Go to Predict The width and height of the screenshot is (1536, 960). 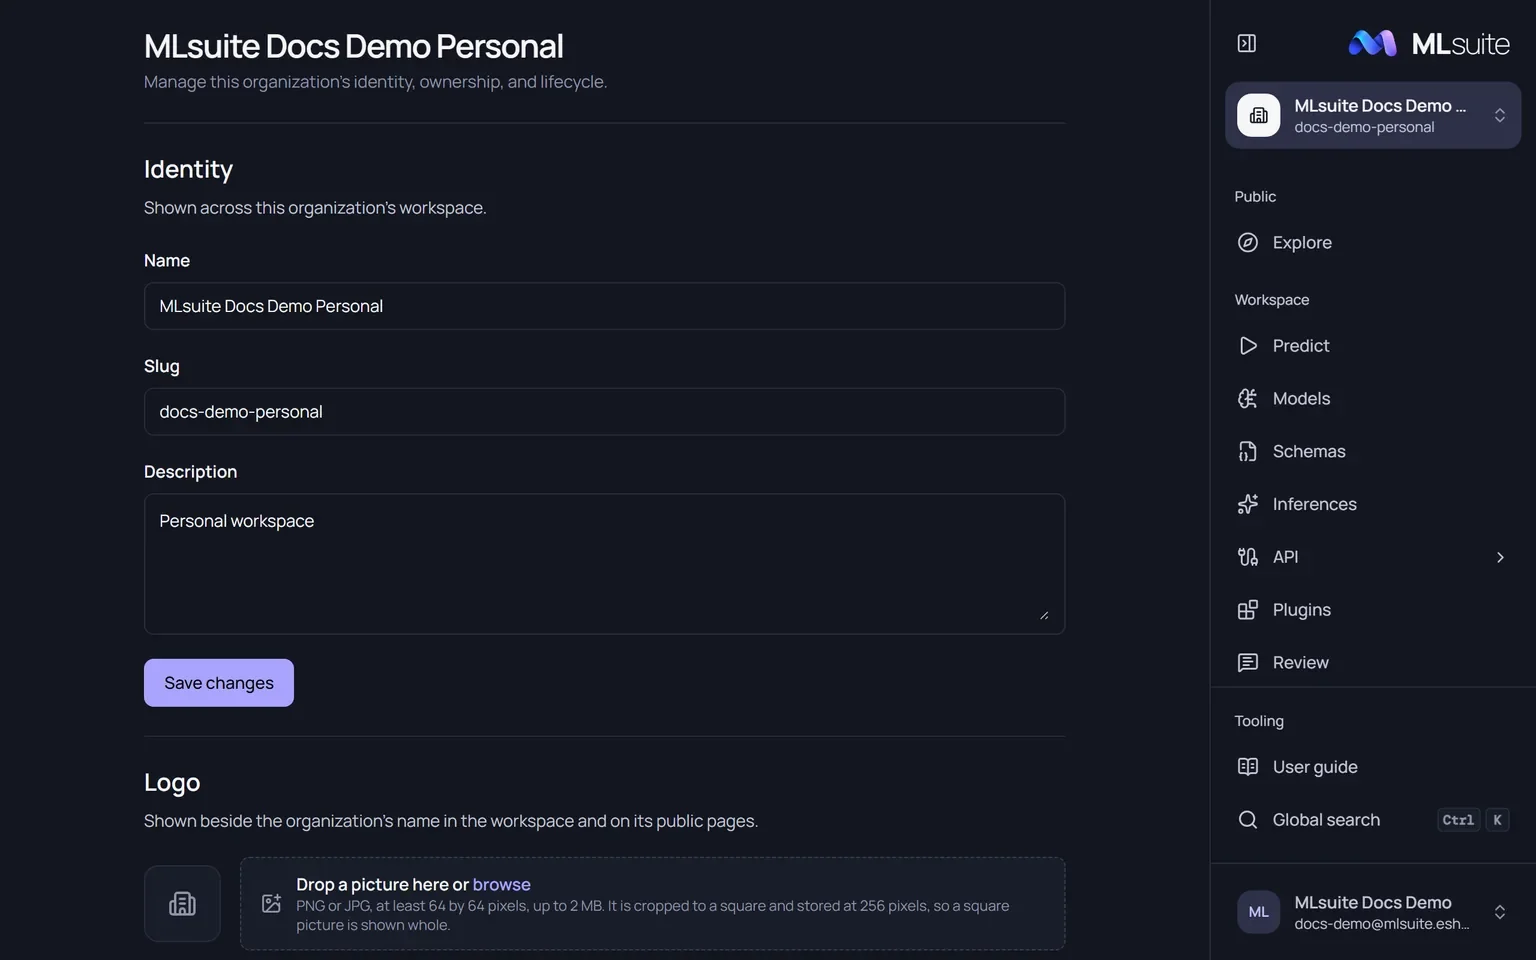1373,345
